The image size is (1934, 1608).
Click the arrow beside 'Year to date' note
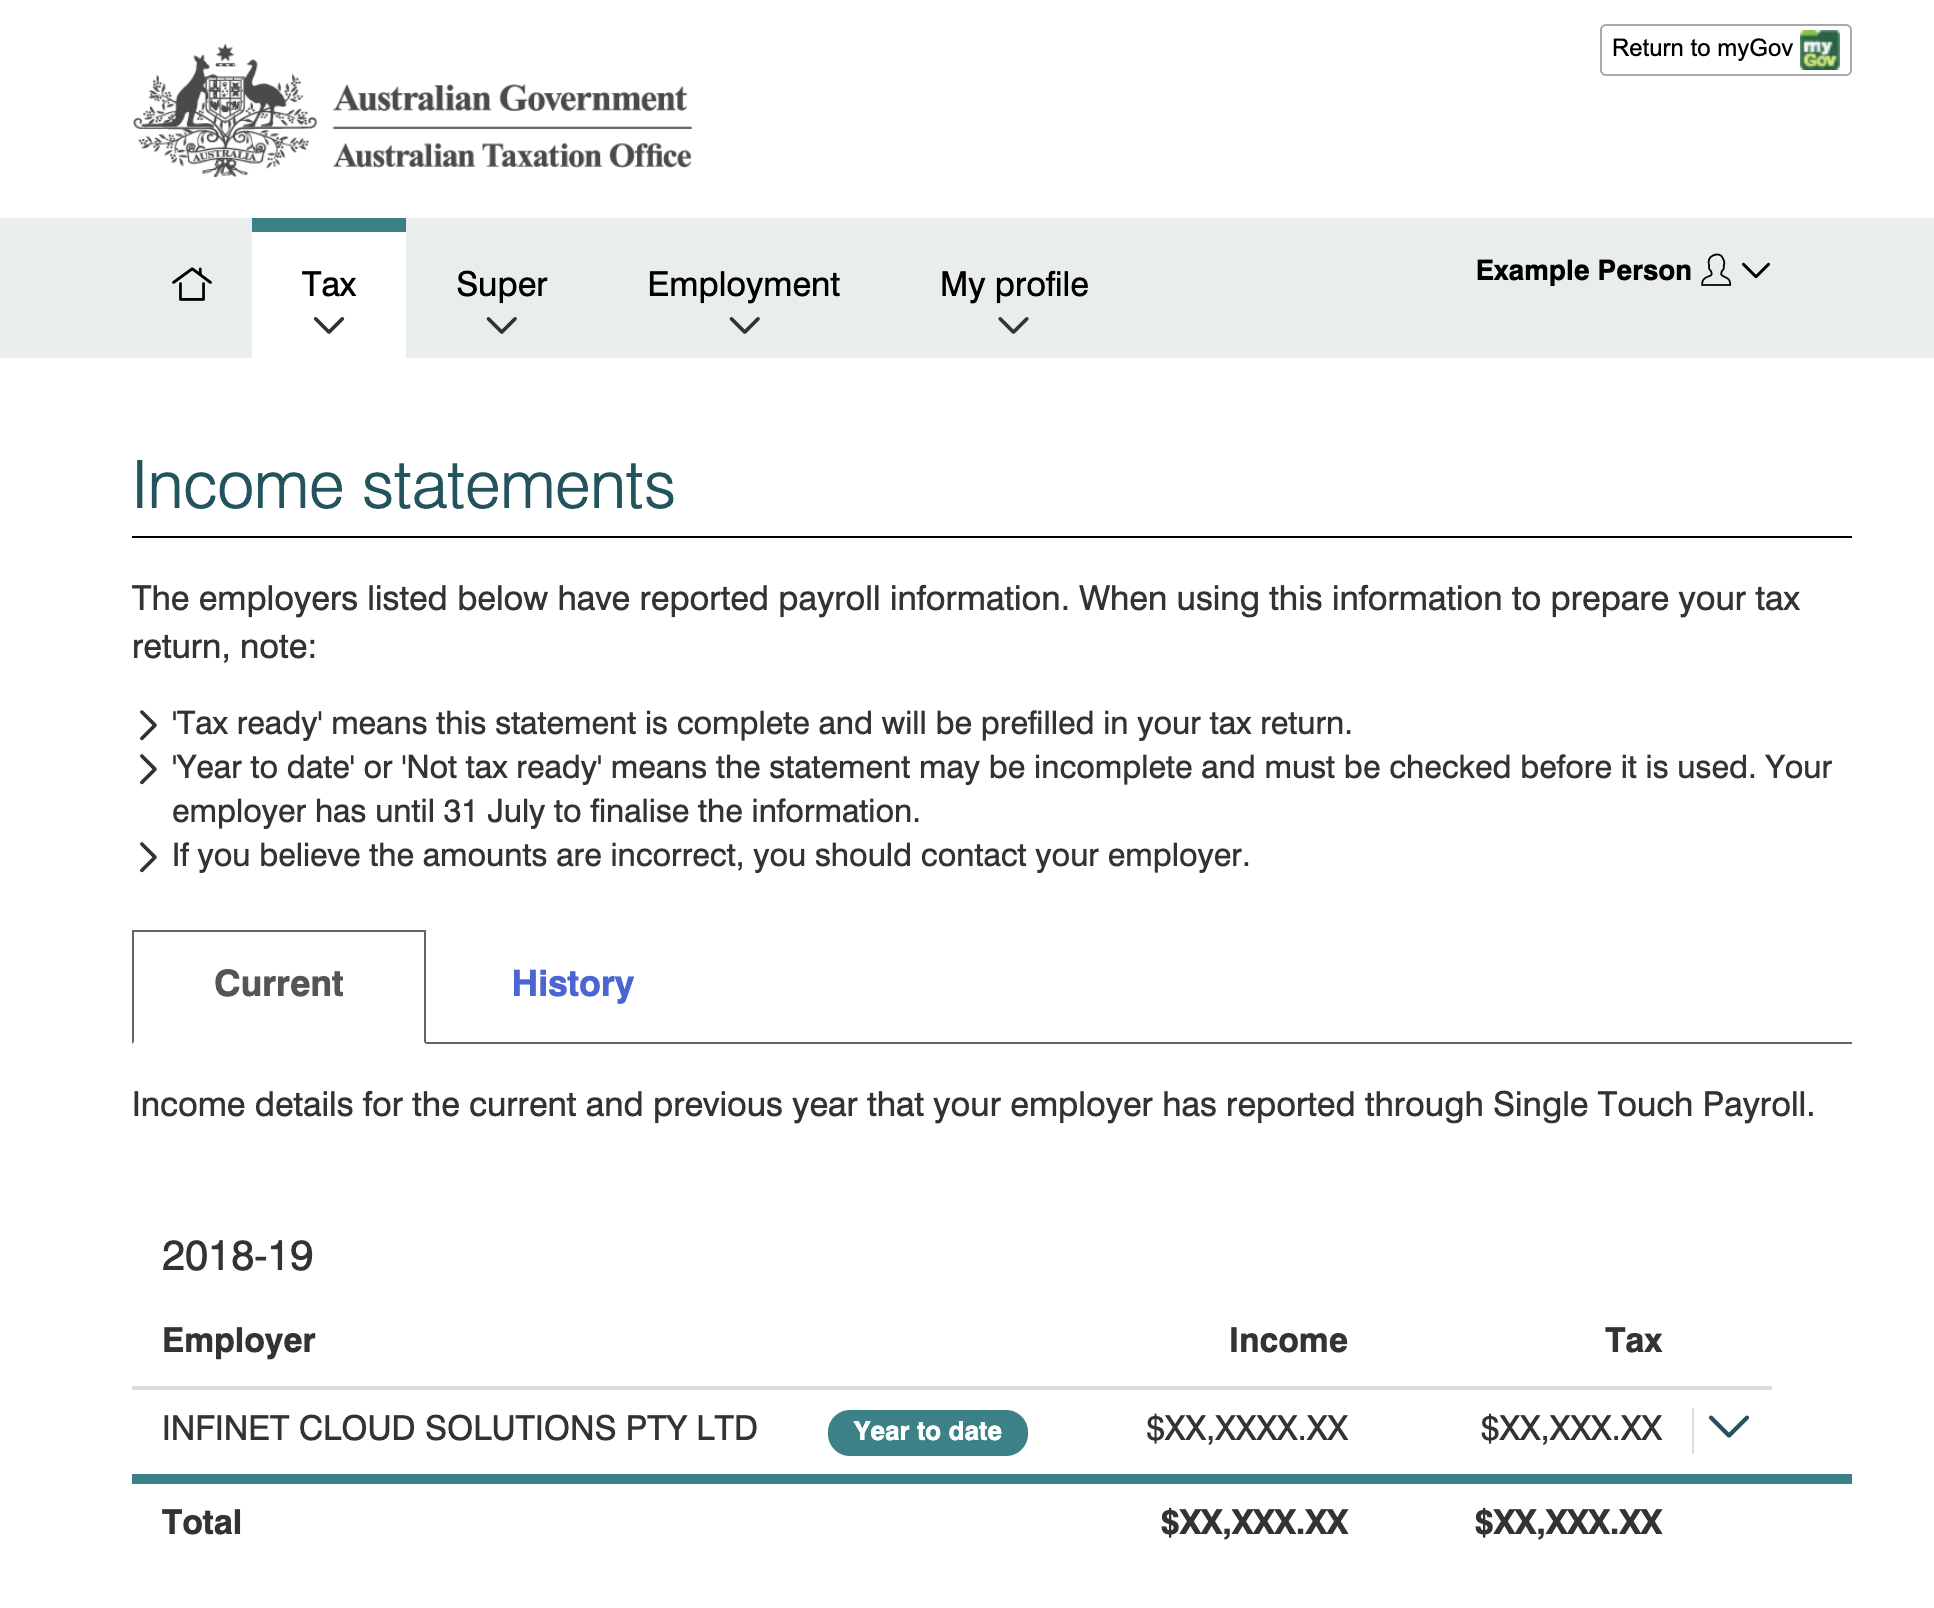pyautogui.click(x=148, y=767)
